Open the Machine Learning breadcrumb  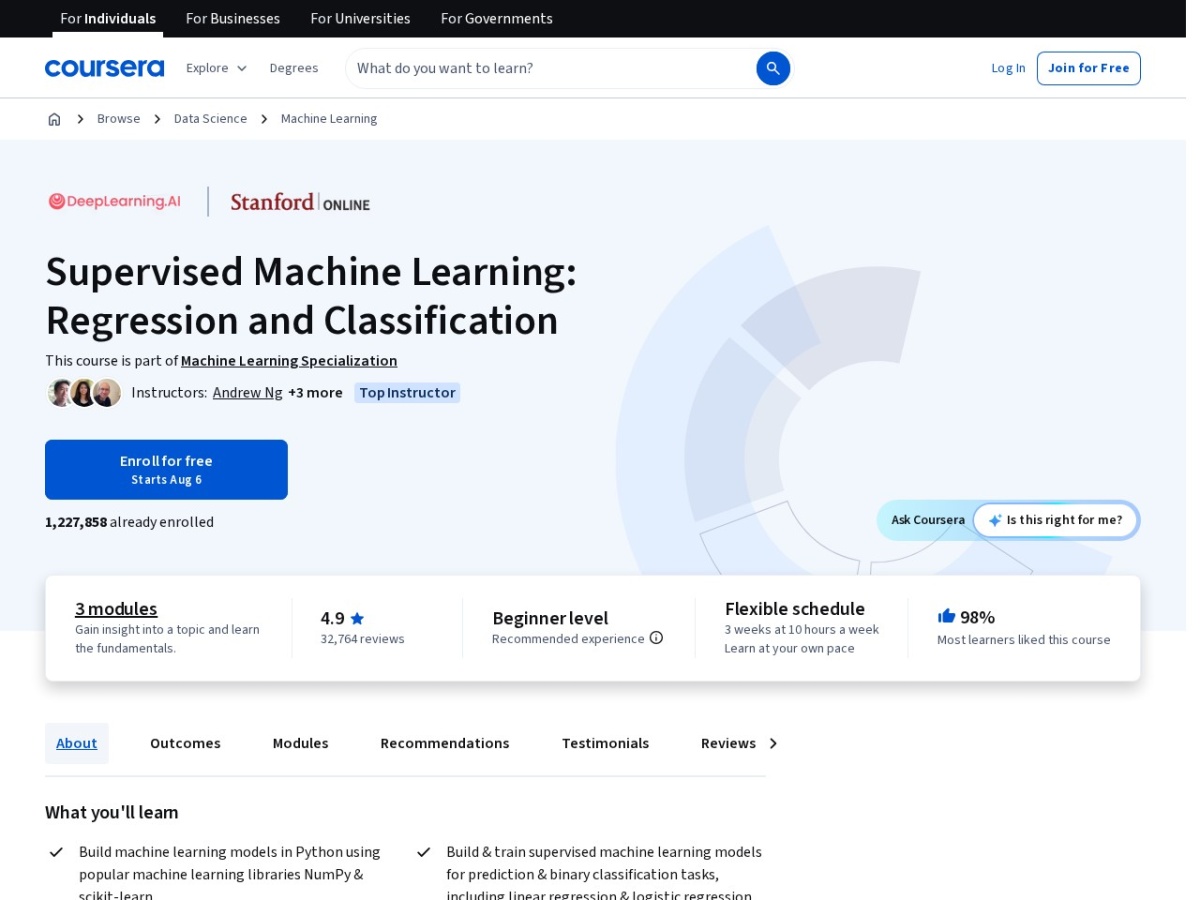329,119
